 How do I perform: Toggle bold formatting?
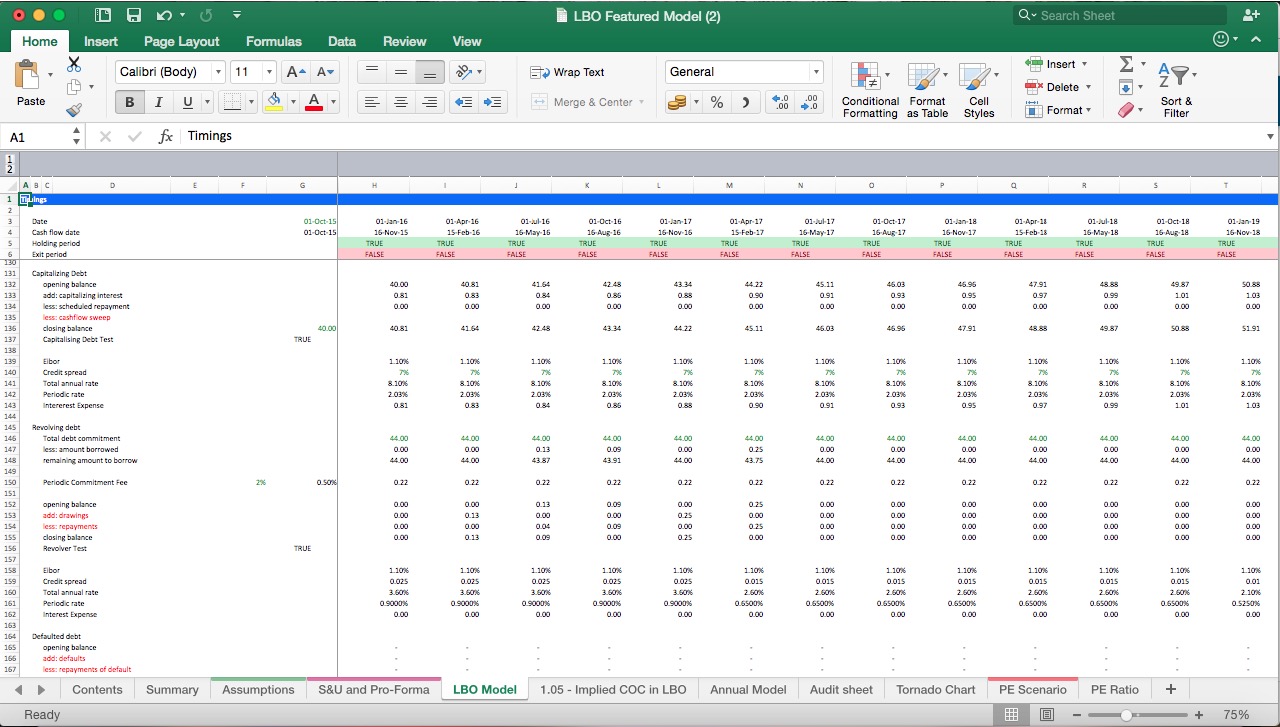click(x=128, y=101)
